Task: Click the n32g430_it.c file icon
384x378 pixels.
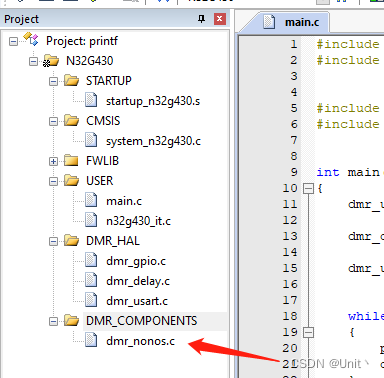Action: [x=91, y=220]
